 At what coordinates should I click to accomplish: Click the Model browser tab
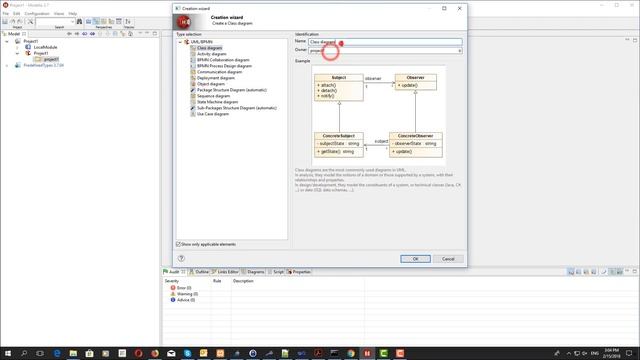(14, 34)
